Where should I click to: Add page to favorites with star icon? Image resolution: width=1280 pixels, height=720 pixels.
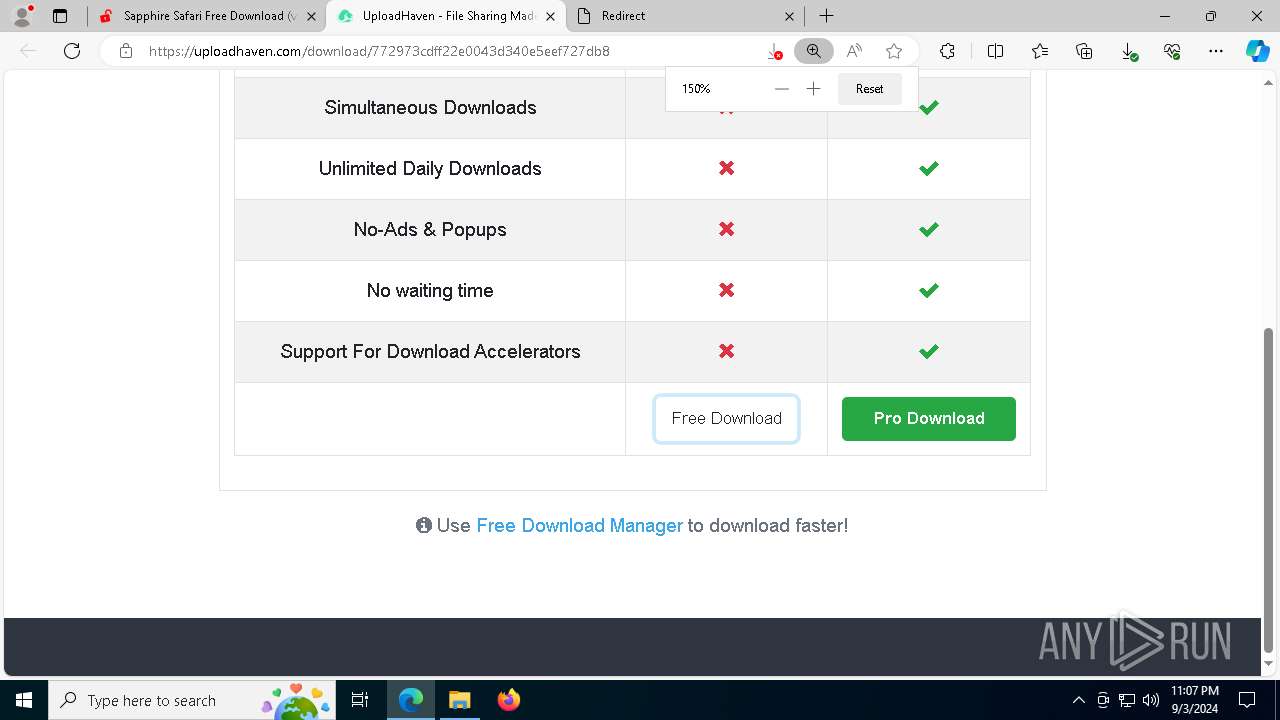tap(894, 51)
